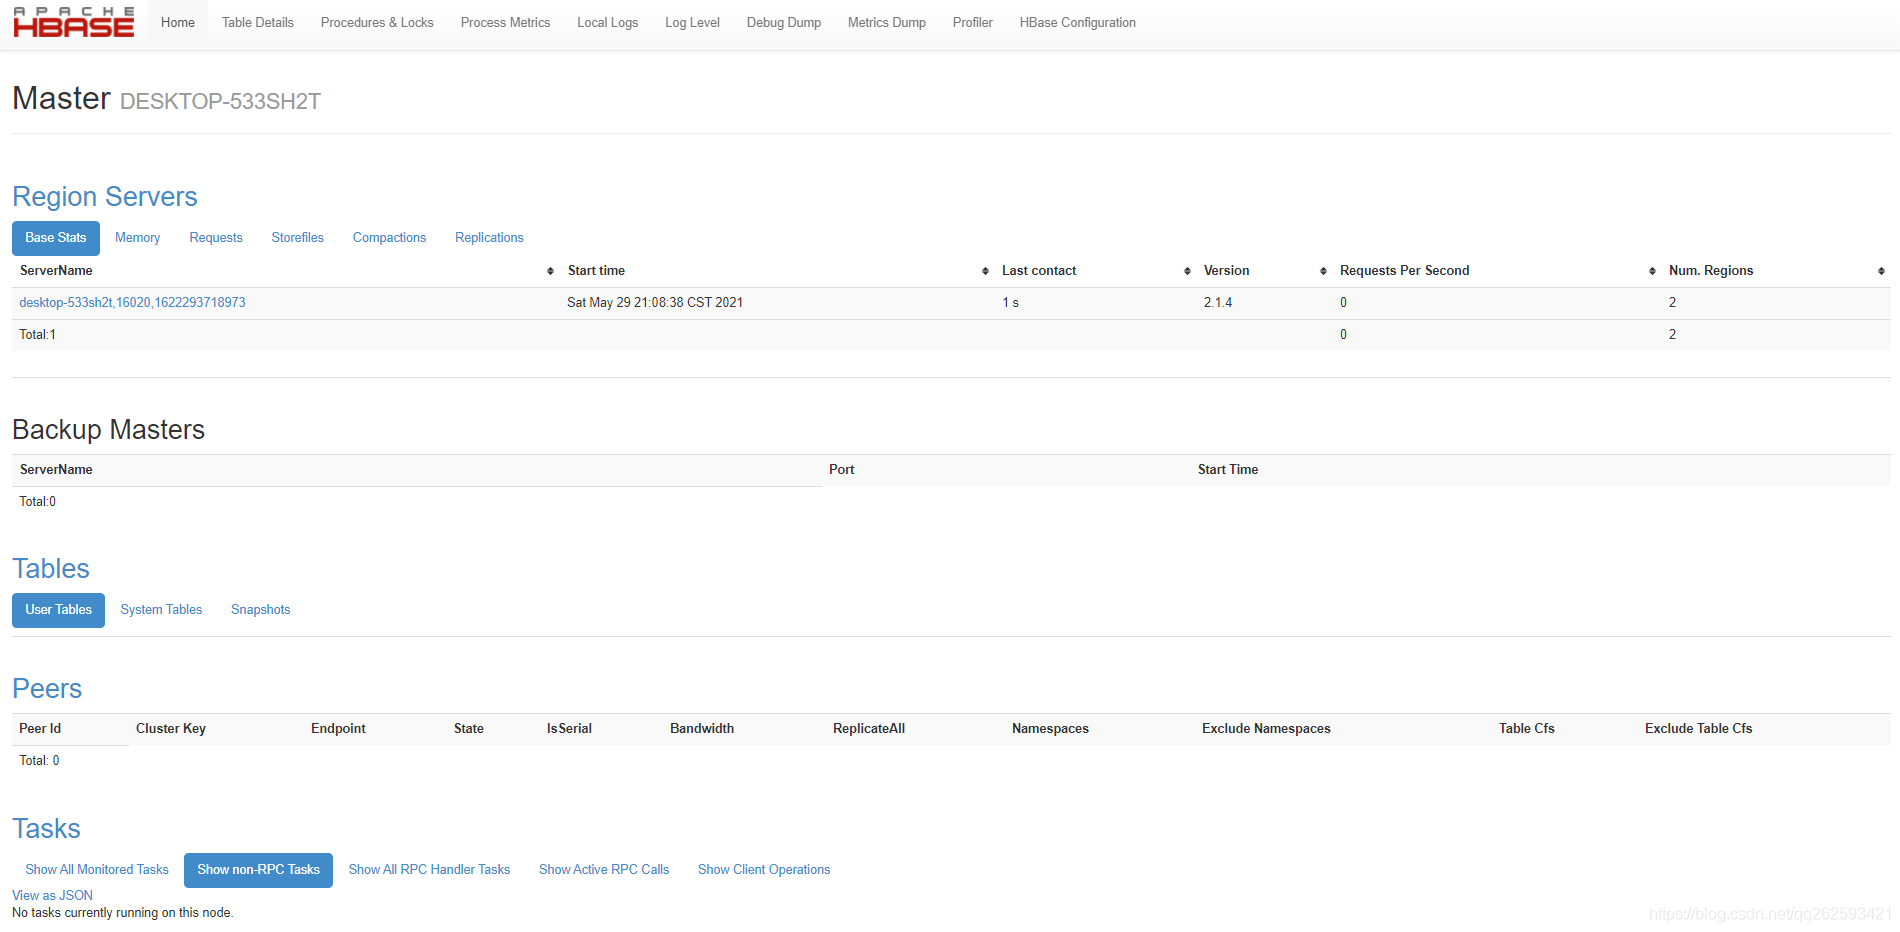
Task: Click the Table Cfs column header
Action: click(1526, 729)
